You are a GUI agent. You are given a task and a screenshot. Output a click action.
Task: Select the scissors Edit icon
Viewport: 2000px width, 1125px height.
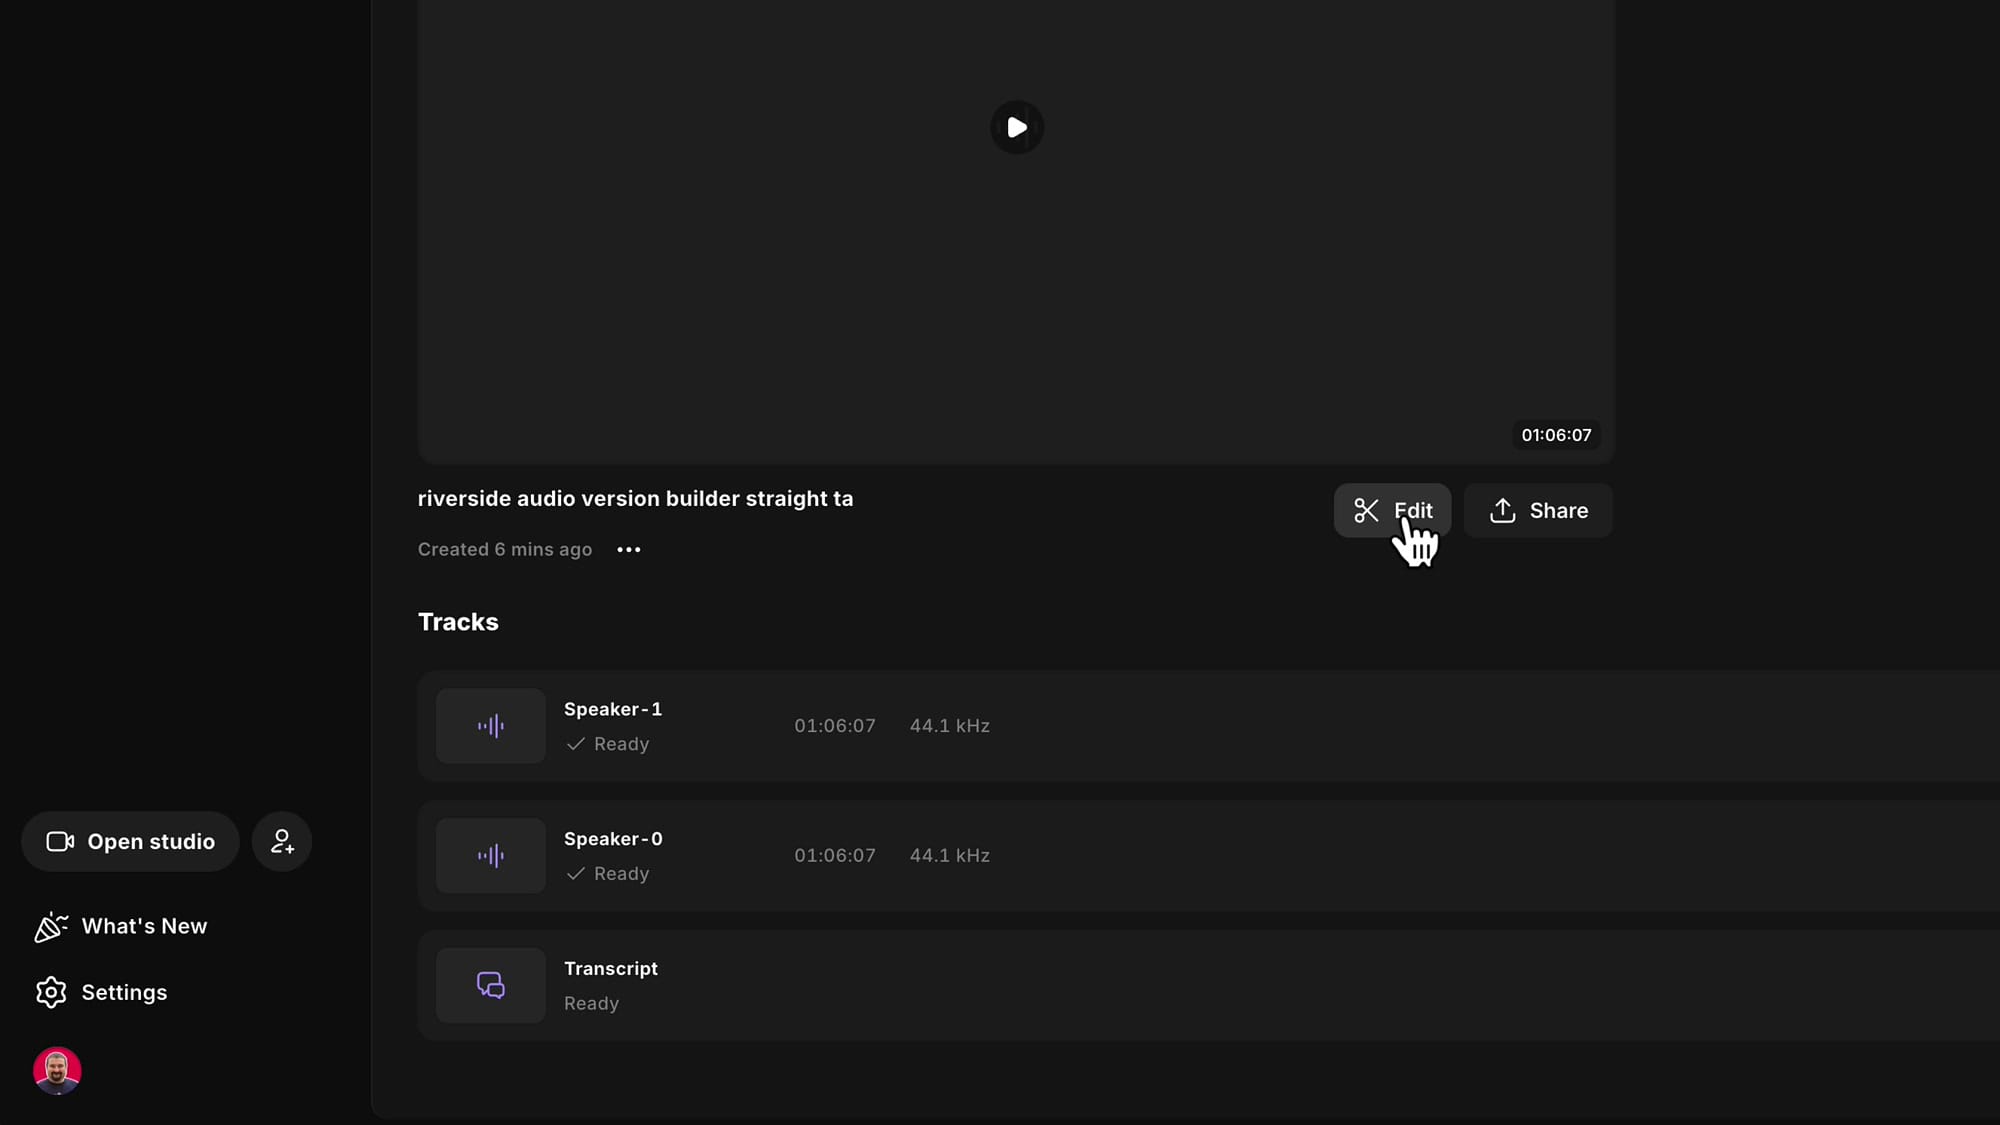click(1366, 510)
